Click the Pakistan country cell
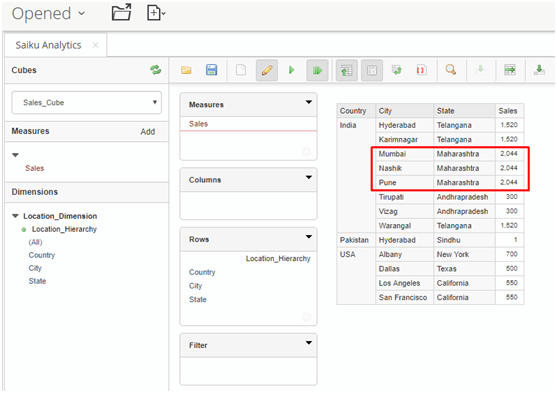 356,240
